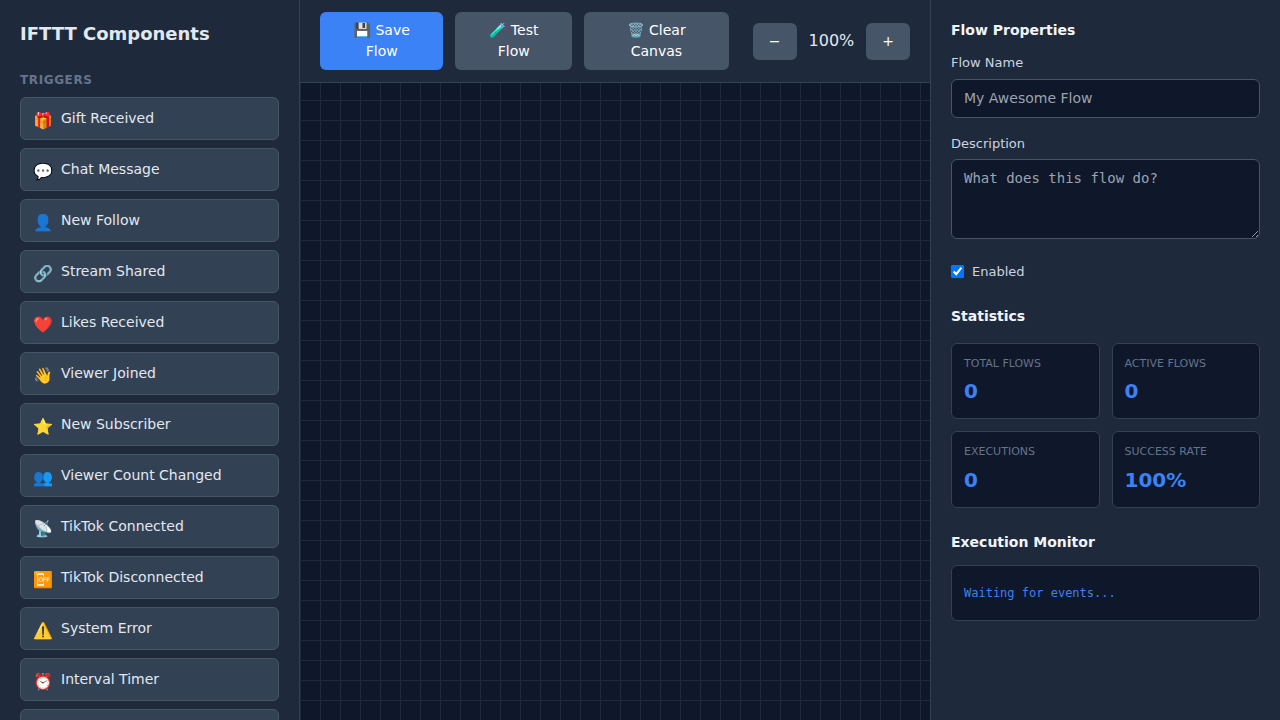Click the trash icon on Clear Canvas

click(635, 30)
